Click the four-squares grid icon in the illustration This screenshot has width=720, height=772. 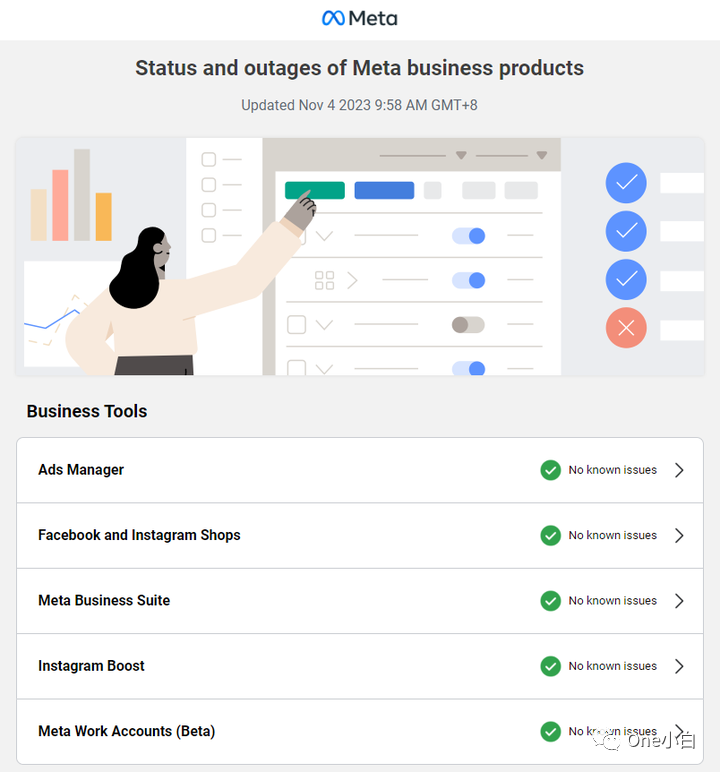[325, 280]
